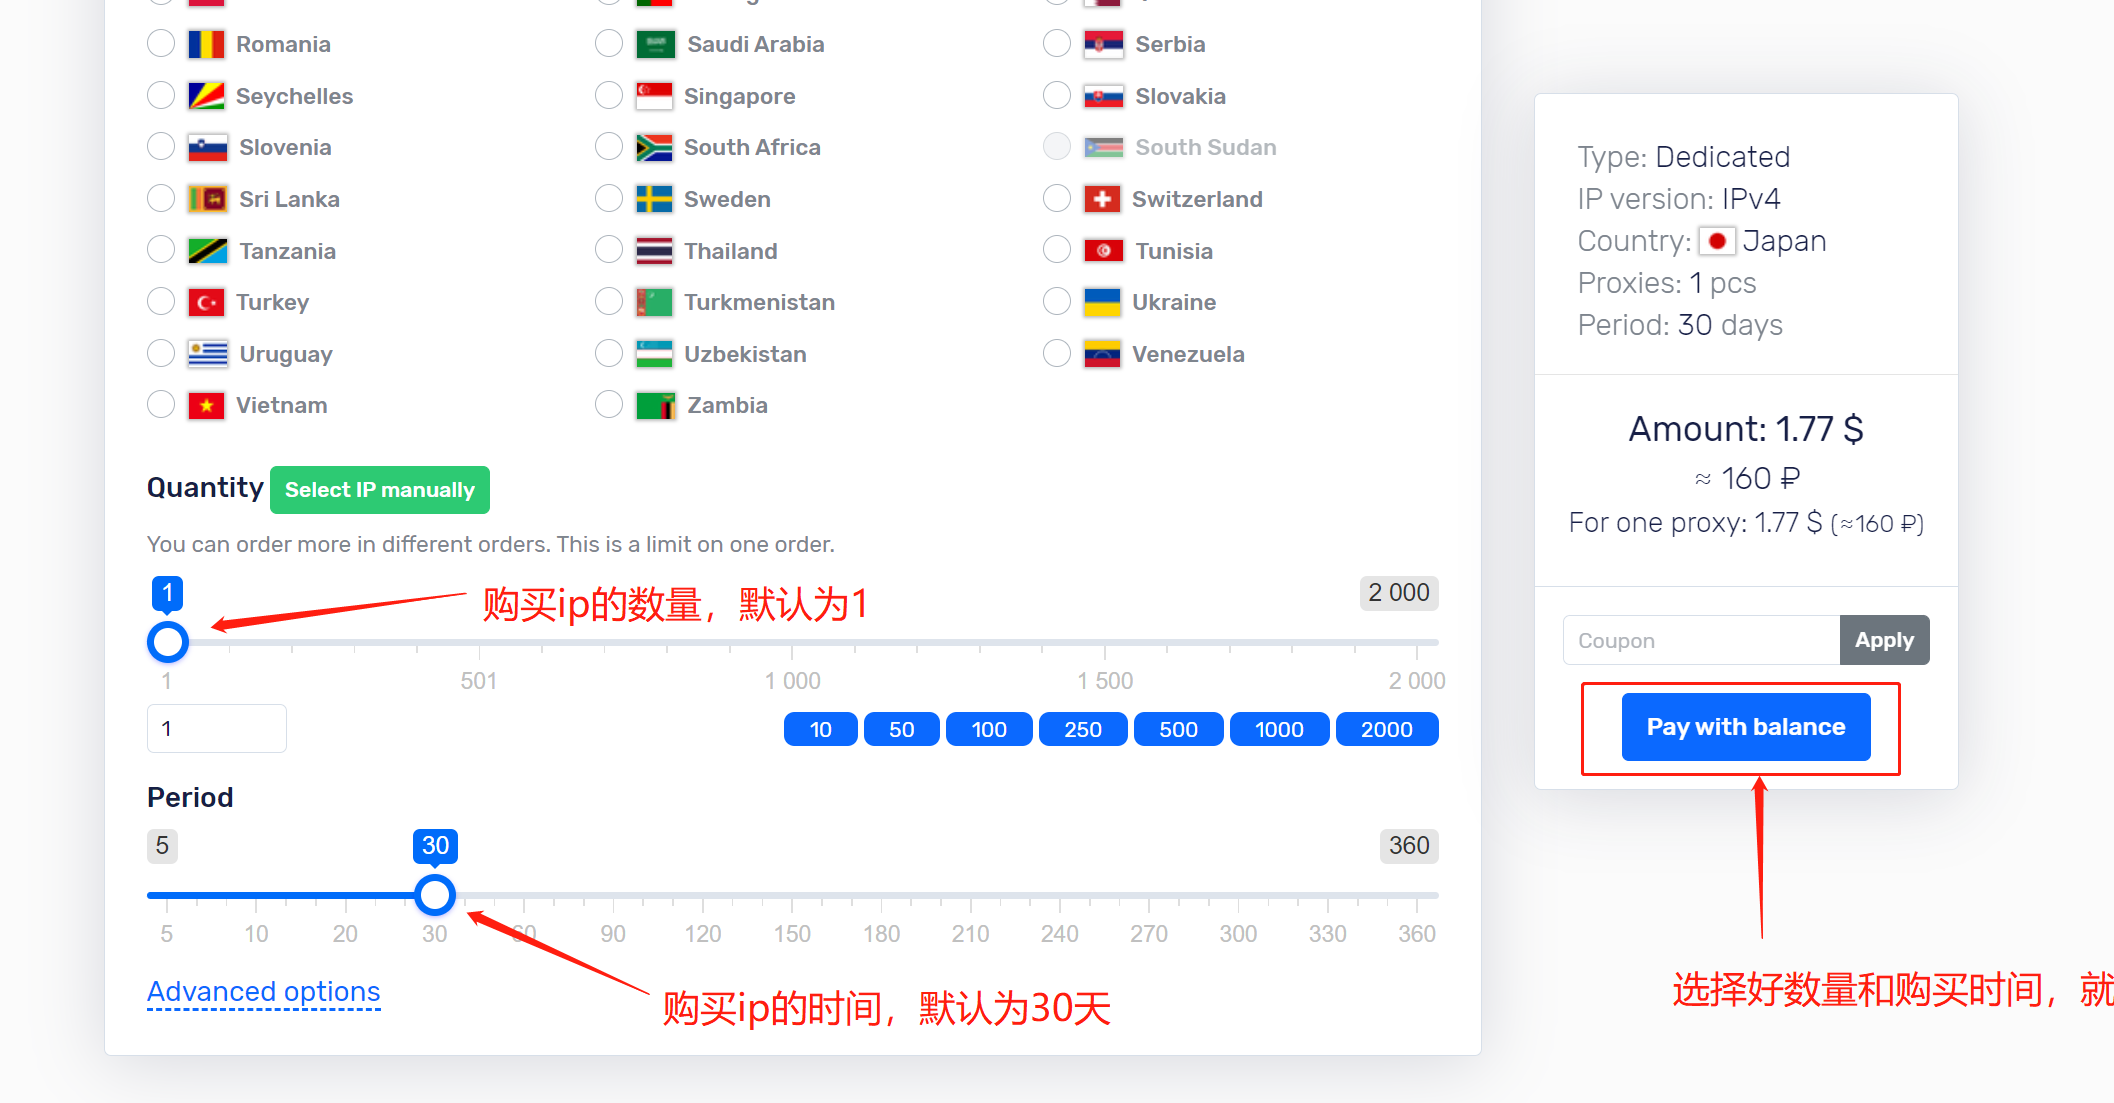Viewport: 2114px width, 1103px height.
Task: Click the Slovenia flag icon
Action: coord(208,148)
